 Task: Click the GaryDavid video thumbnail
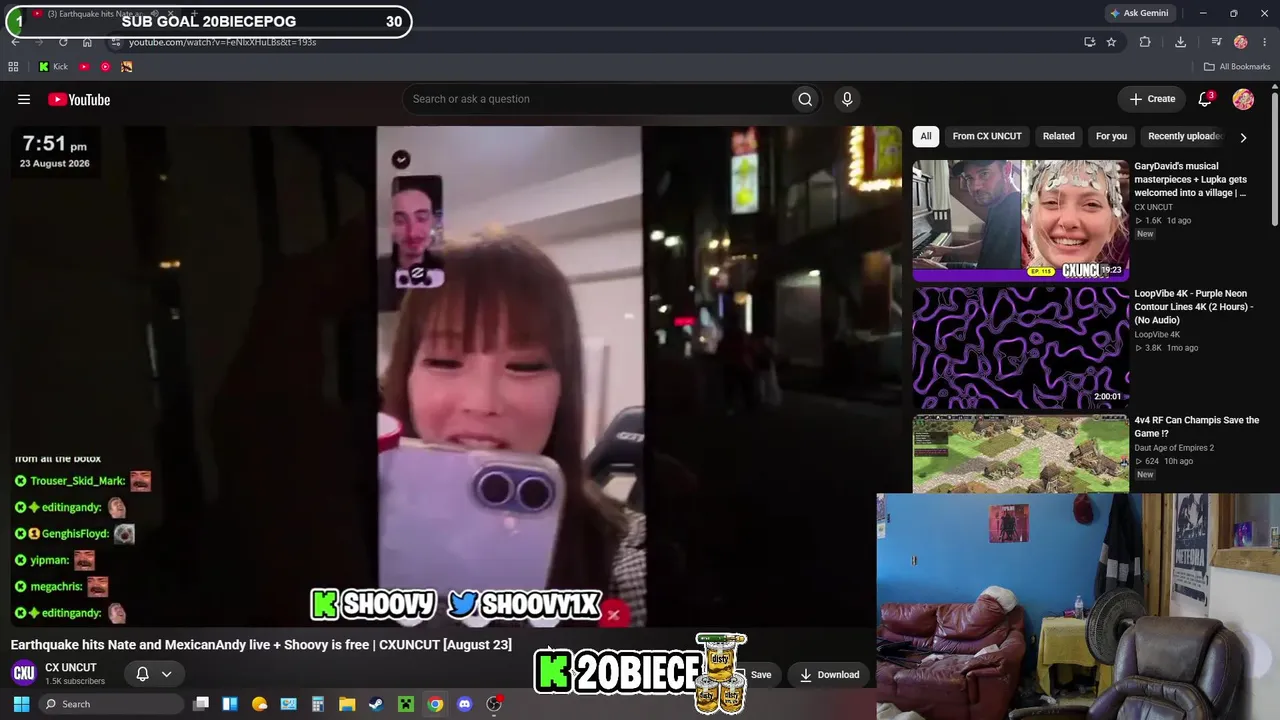pos(1021,220)
